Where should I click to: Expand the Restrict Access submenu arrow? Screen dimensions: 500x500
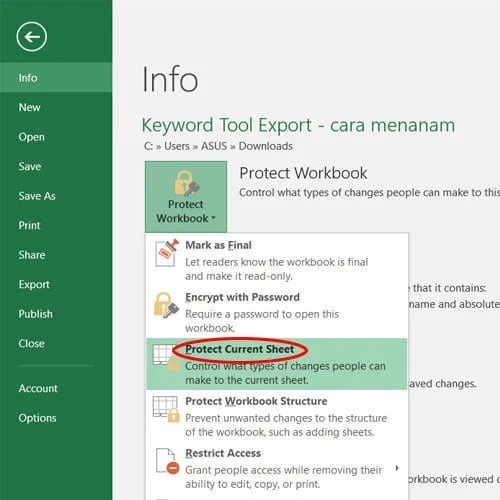(397, 468)
